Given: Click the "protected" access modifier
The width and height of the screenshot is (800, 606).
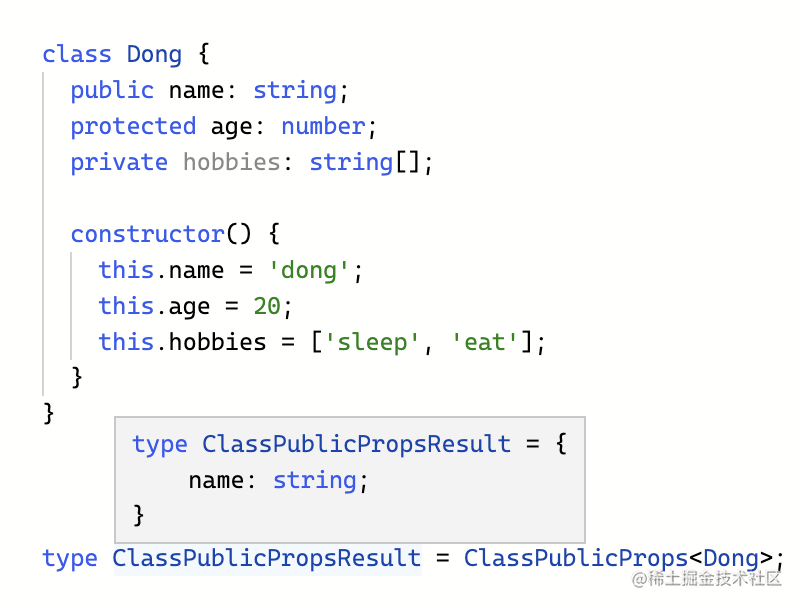Looking at the screenshot, I should point(133,126).
